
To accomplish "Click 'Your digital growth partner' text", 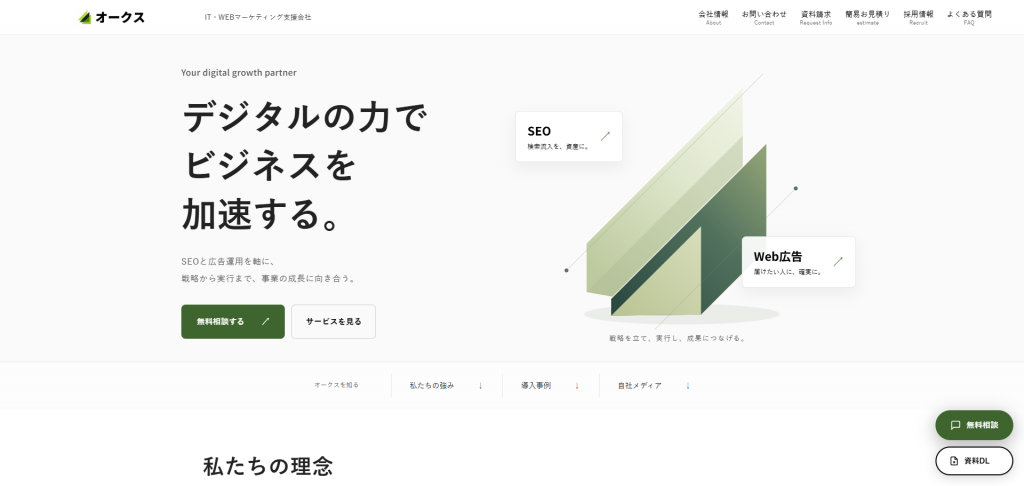I will point(239,73).
